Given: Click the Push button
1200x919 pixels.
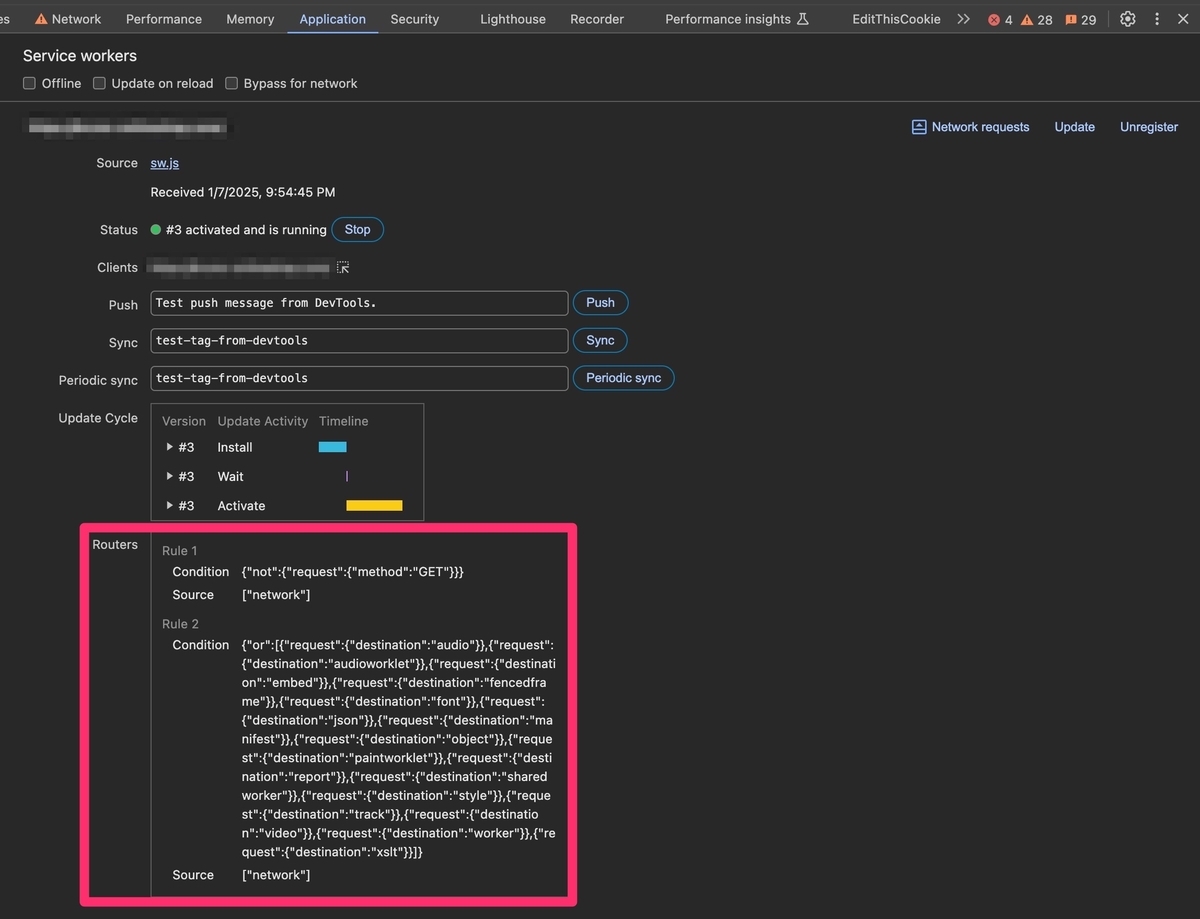Looking at the screenshot, I should [x=600, y=303].
